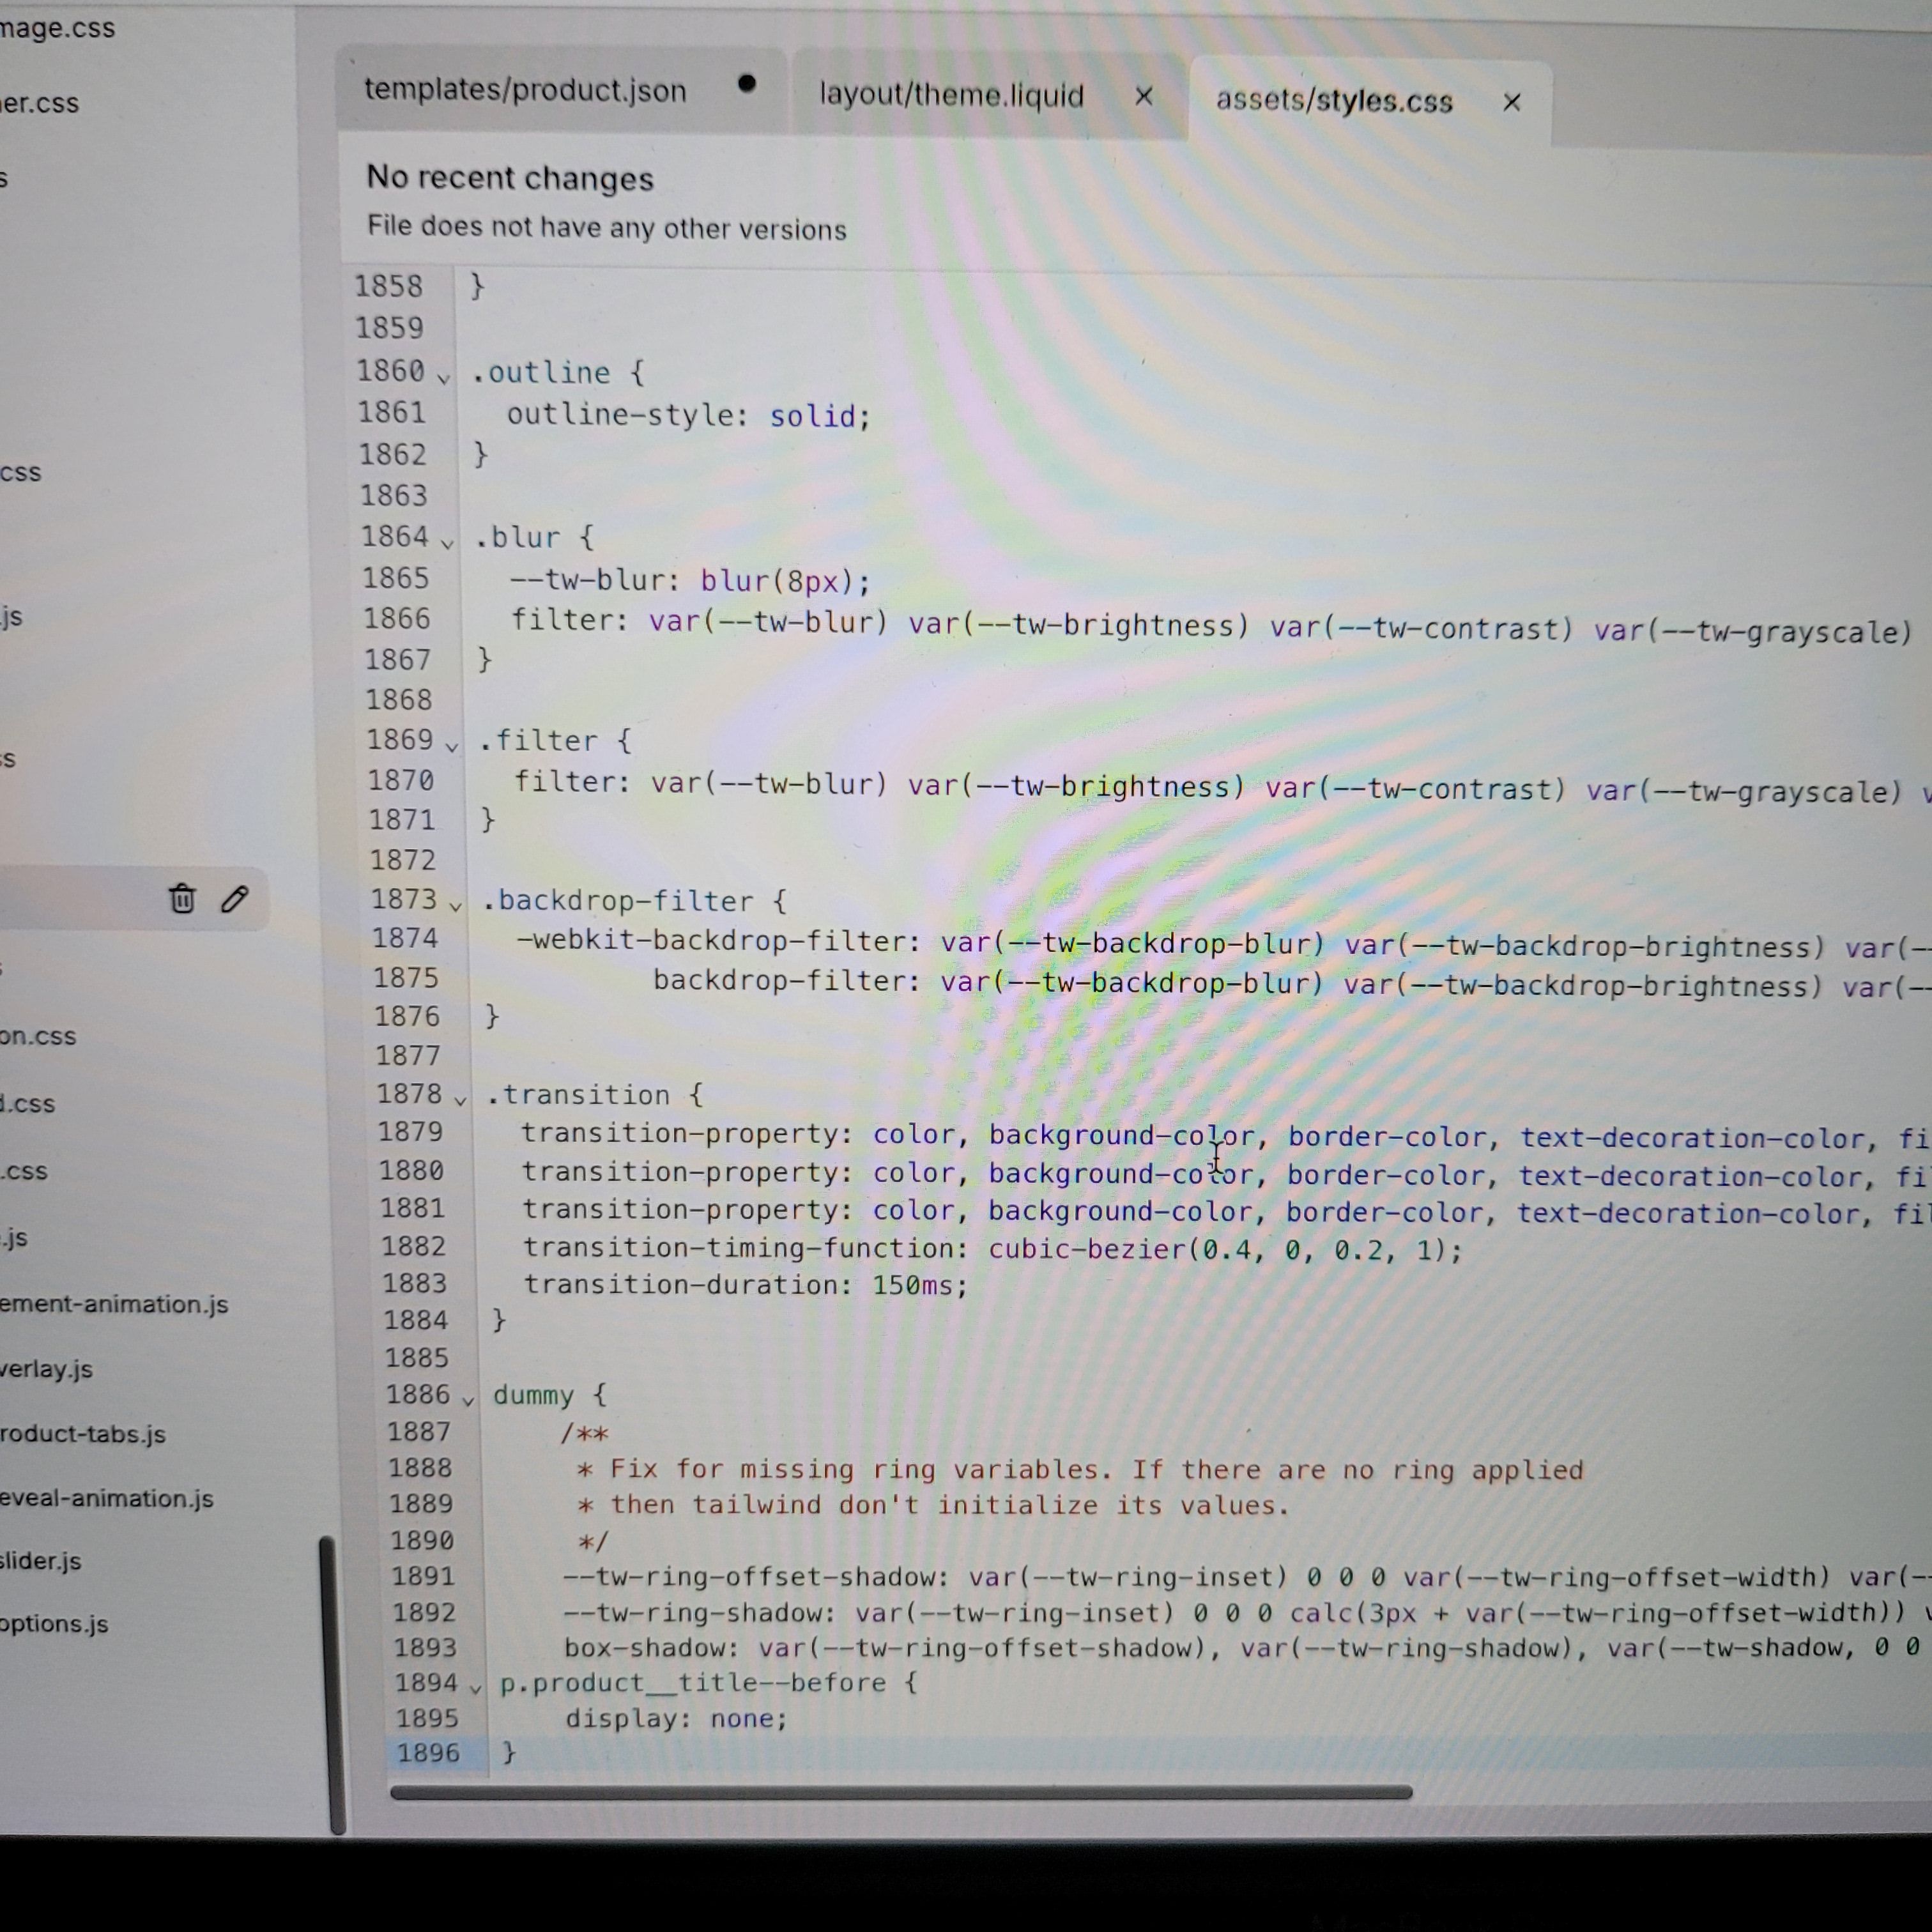Open product-tabs.js file in sidebar
1932x1932 pixels.
tap(83, 1434)
